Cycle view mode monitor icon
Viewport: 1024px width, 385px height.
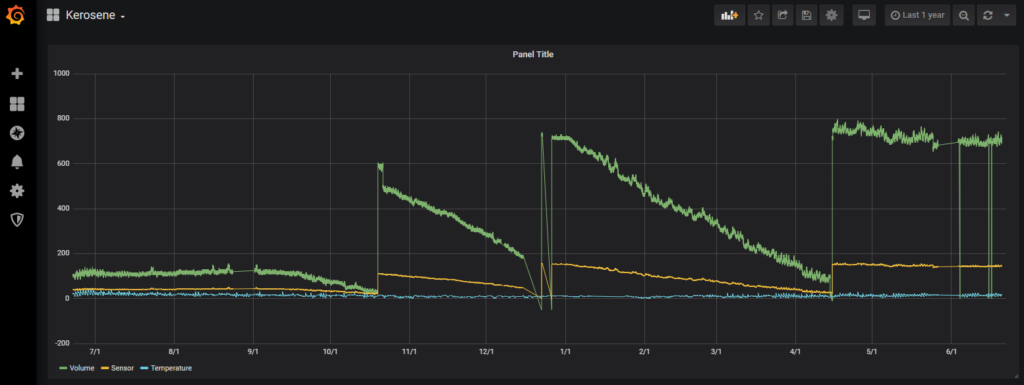click(865, 15)
